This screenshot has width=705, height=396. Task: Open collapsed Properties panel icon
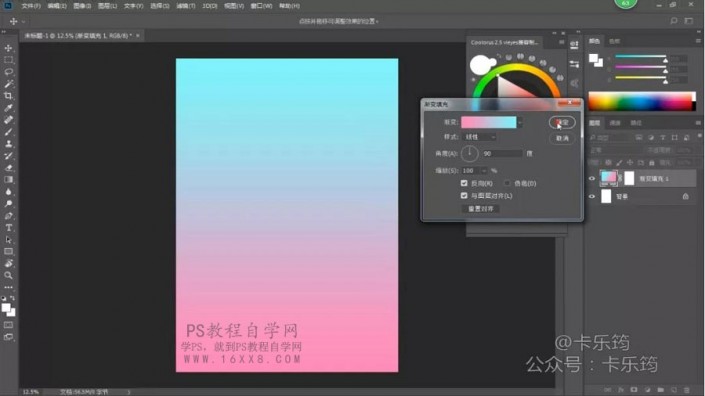coord(574,44)
